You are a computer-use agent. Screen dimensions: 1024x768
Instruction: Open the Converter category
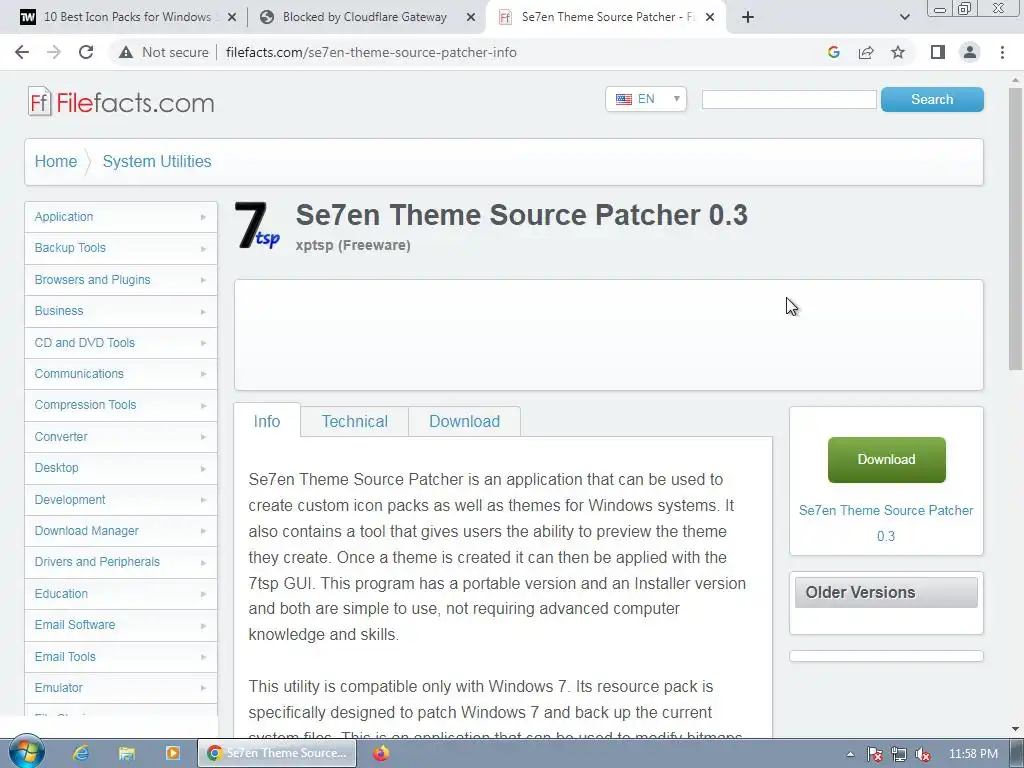coord(121,436)
